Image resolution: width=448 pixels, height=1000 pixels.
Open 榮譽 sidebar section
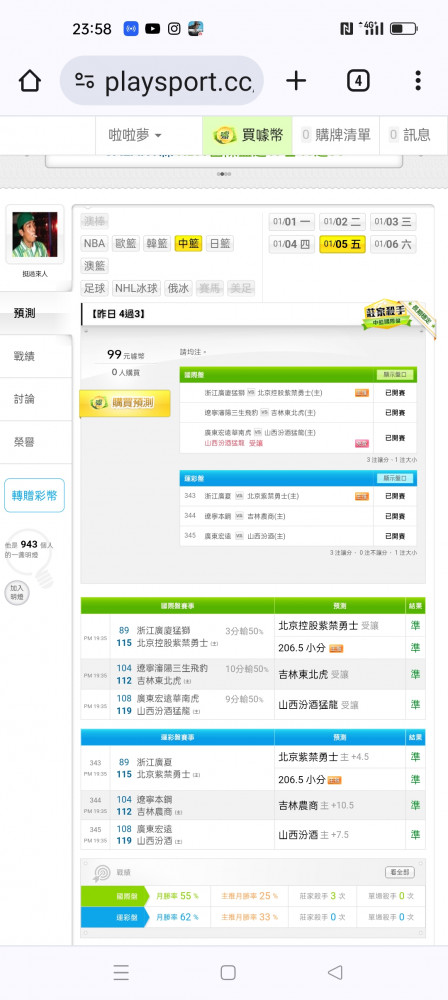(x=36, y=442)
